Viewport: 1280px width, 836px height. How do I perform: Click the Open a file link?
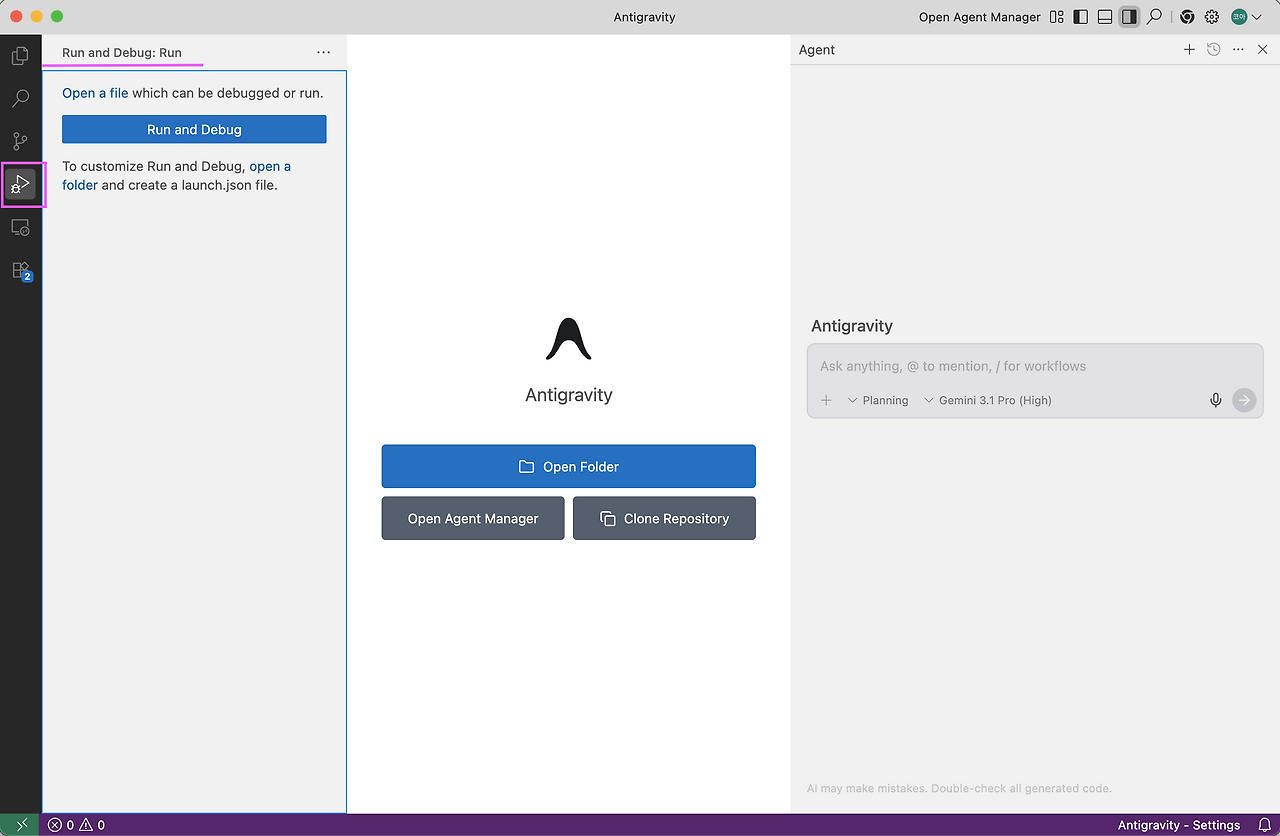tap(95, 93)
